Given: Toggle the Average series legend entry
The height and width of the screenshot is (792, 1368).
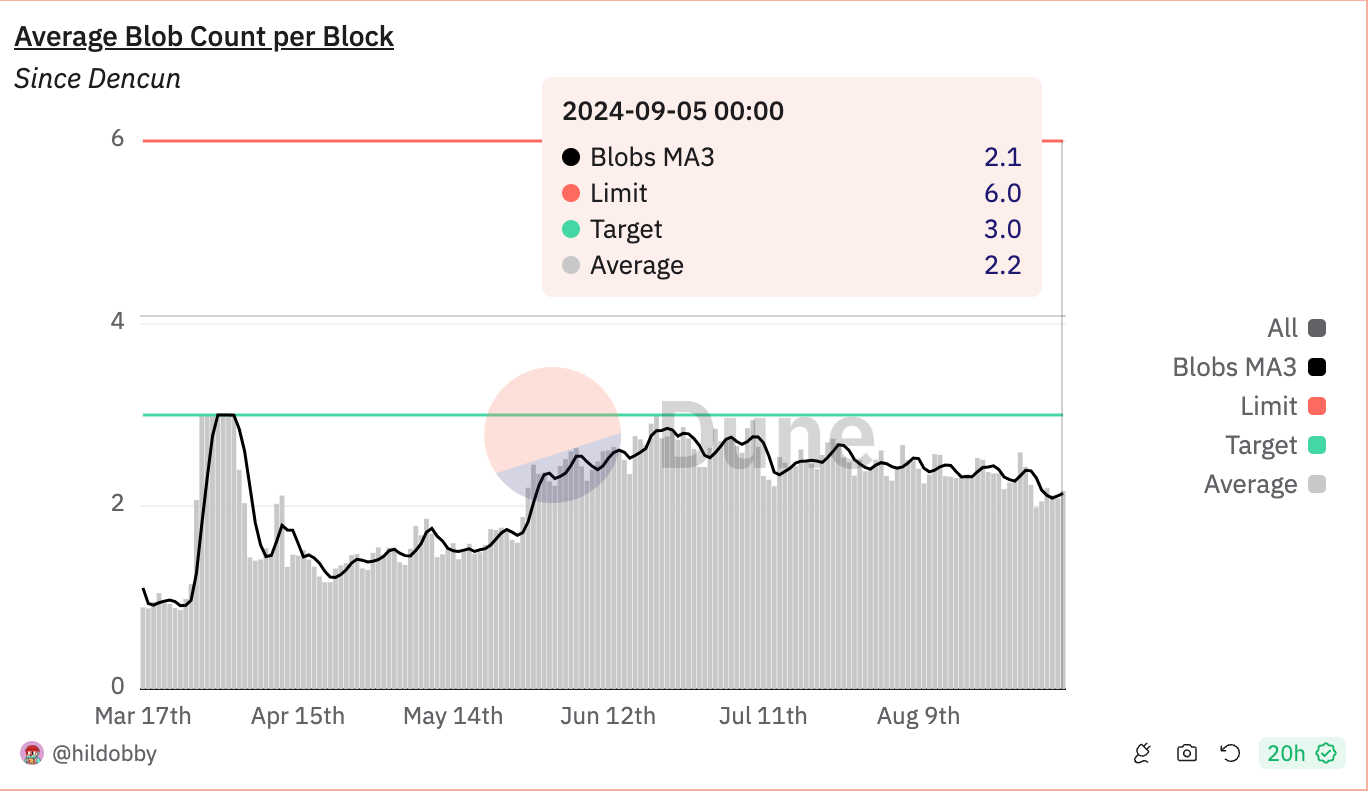Looking at the screenshot, I should tap(1250, 484).
